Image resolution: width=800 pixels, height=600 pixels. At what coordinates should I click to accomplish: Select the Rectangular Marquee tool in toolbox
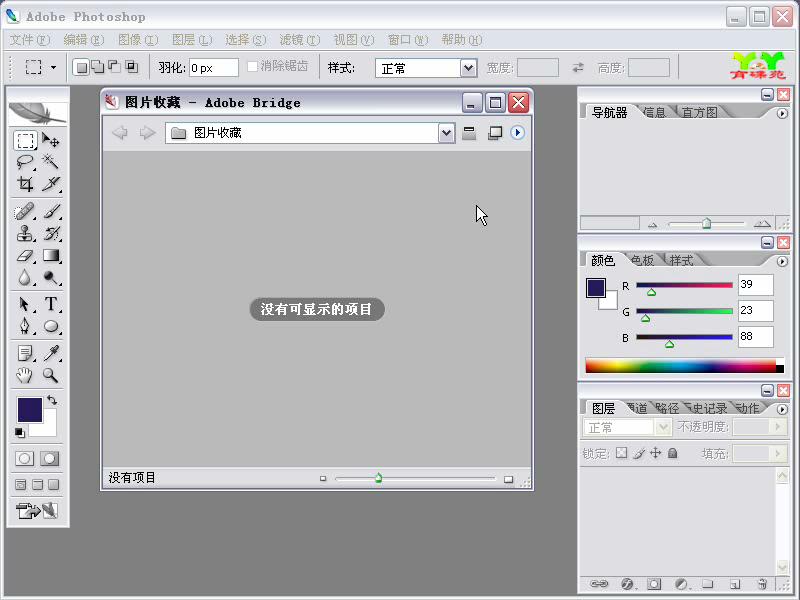tap(25, 140)
